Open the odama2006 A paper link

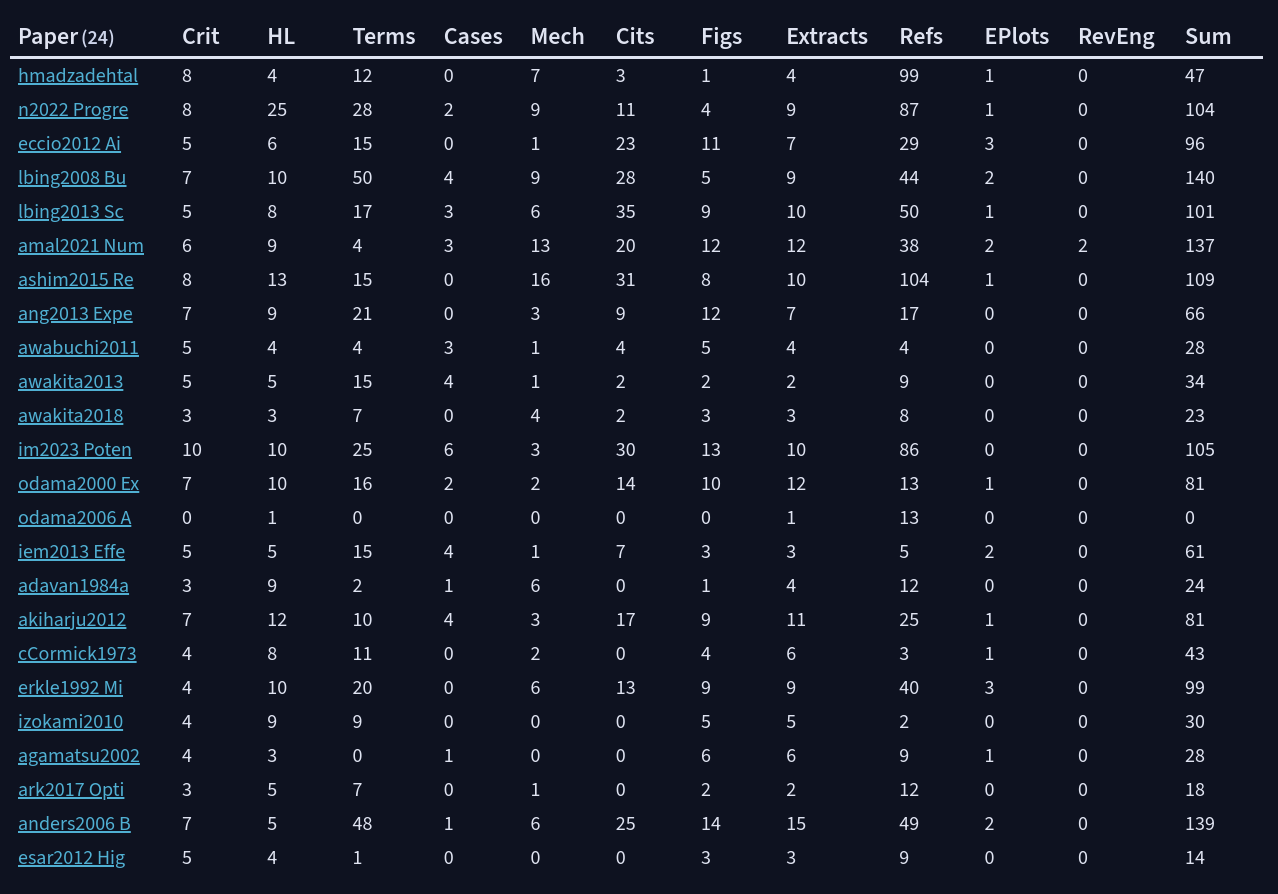pos(74,518)
